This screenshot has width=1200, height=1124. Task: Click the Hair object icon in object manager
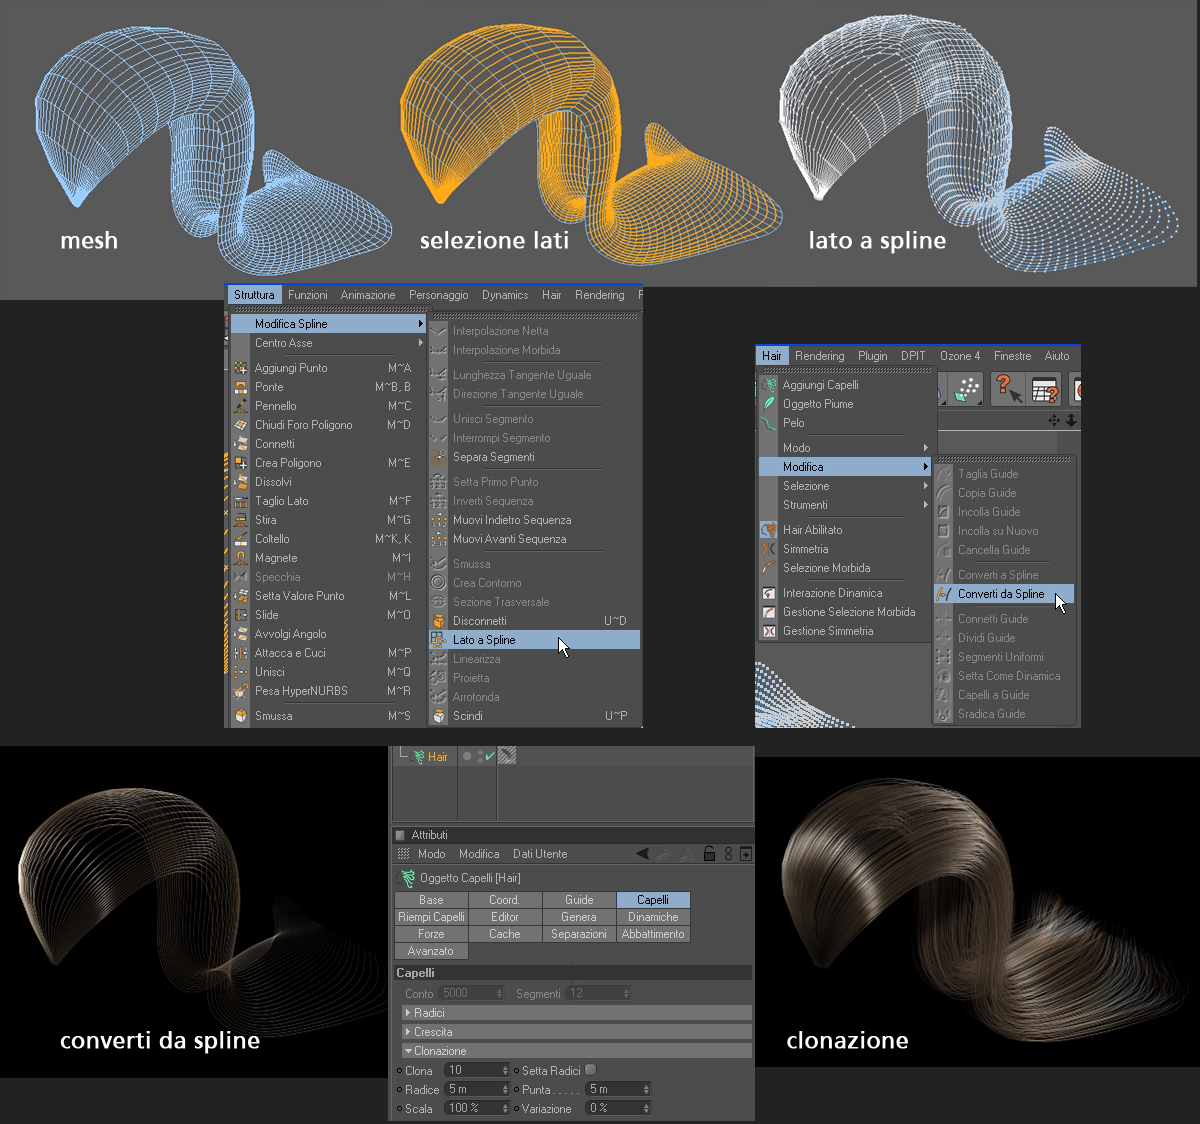[419, 757]
